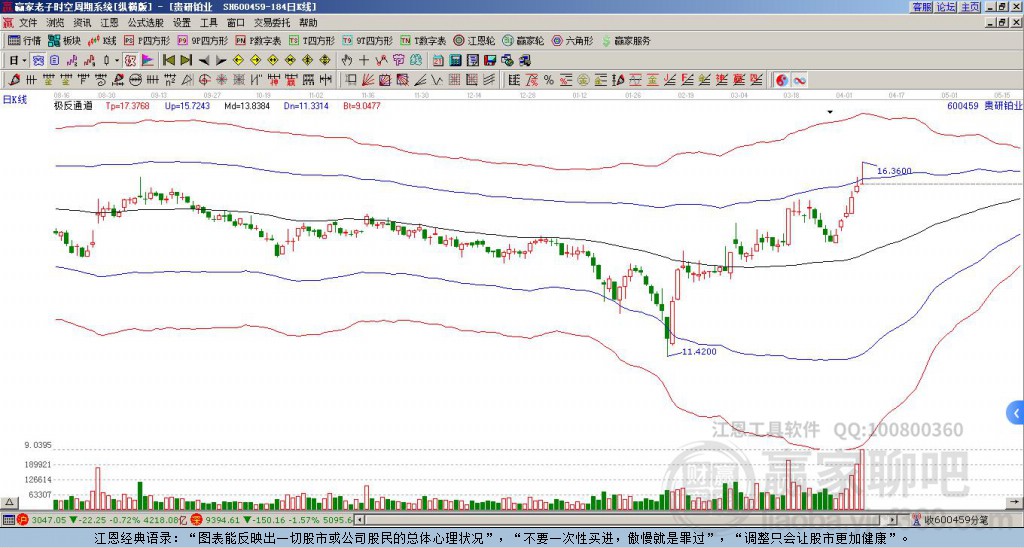Open the 赢家轮 wheel tool
The image size is (1024, 548).
point(524,40)
